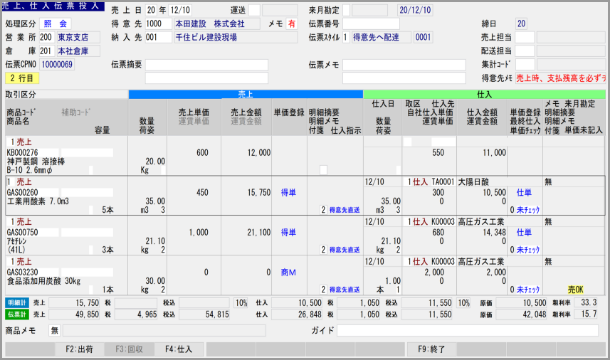Viewport: 610px width, 360px height.
Task: Click the F9:終了 button to exit
Action: 431,349
